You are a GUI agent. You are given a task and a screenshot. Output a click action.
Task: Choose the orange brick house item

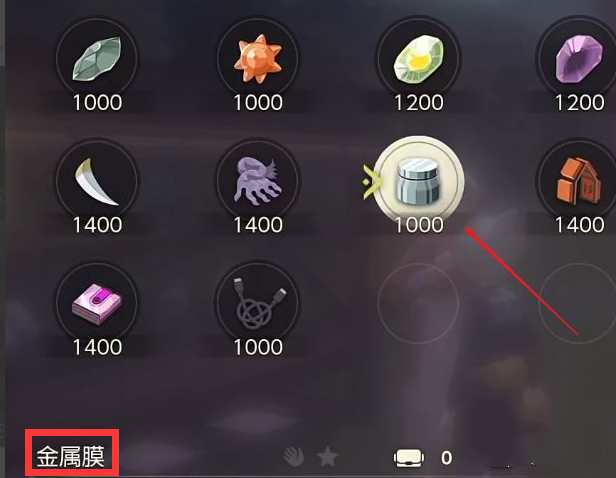point(578,181)
